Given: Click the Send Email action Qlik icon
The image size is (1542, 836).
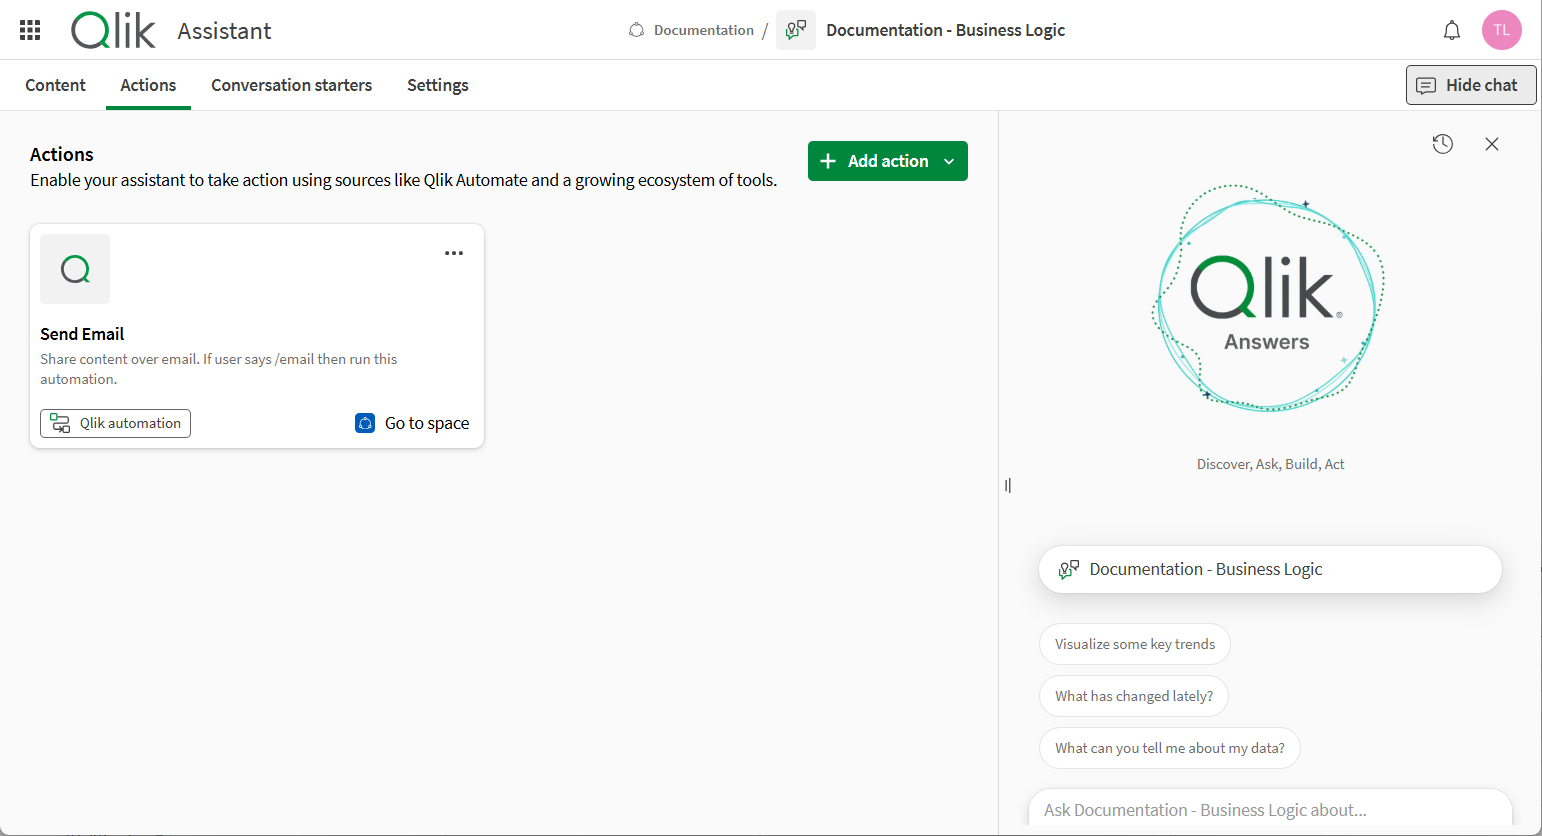Looking at the screenshot, I should tap(75, 269).
